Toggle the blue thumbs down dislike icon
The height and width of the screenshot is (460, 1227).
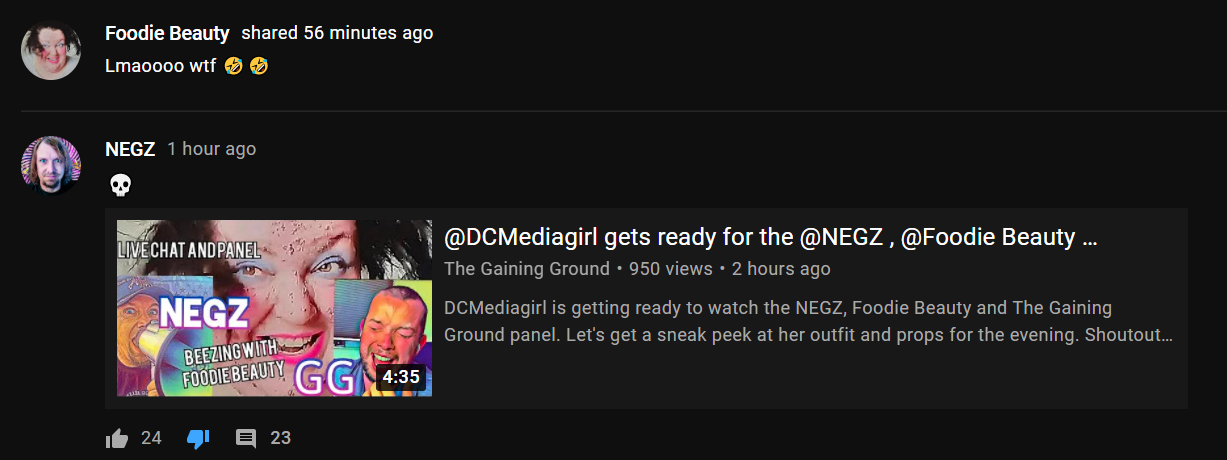pyautogui.click(x=198, y=438)
